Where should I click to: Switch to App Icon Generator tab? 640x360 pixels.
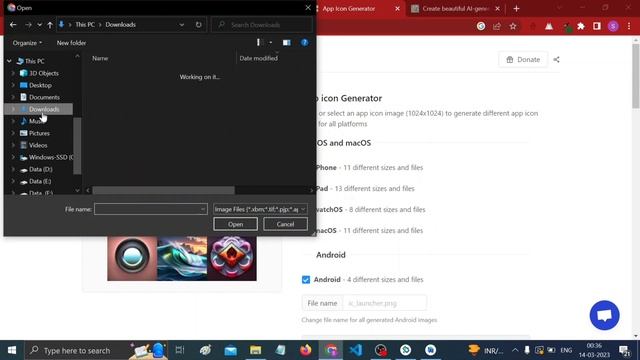tap(349, 9)
